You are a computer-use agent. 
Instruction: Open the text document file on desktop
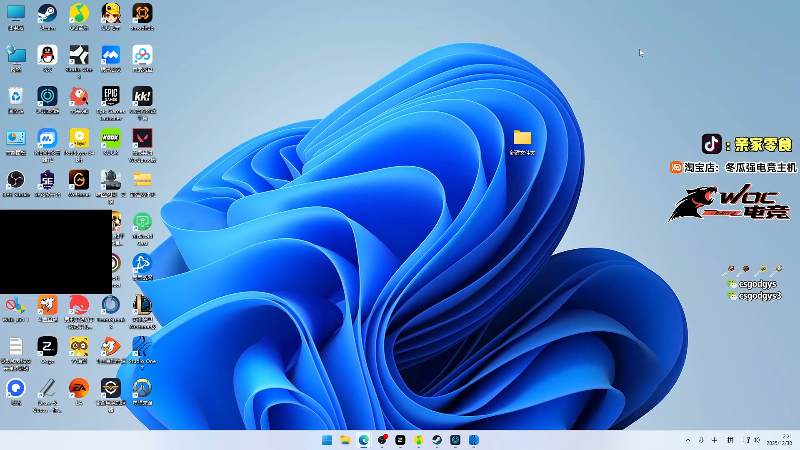[16, 347]
